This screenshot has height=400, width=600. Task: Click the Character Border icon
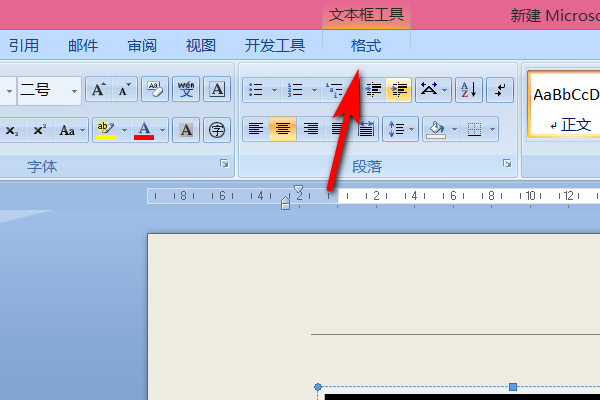pos(217,90)
